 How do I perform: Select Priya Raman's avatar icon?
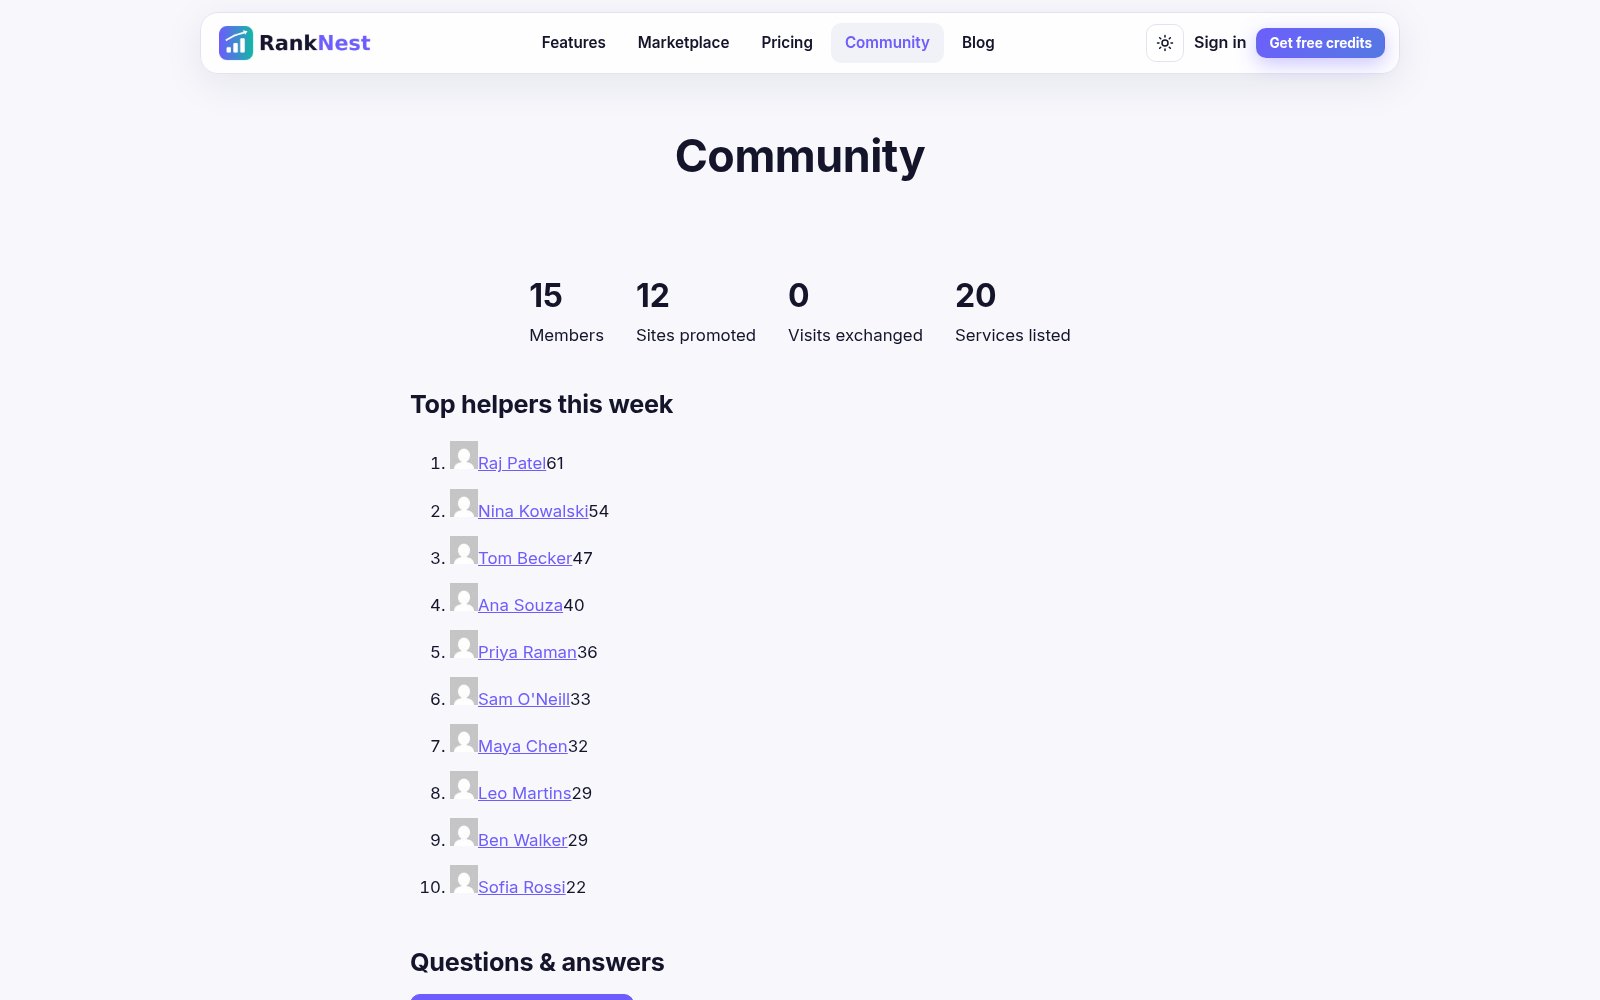[x=464, y=644]
